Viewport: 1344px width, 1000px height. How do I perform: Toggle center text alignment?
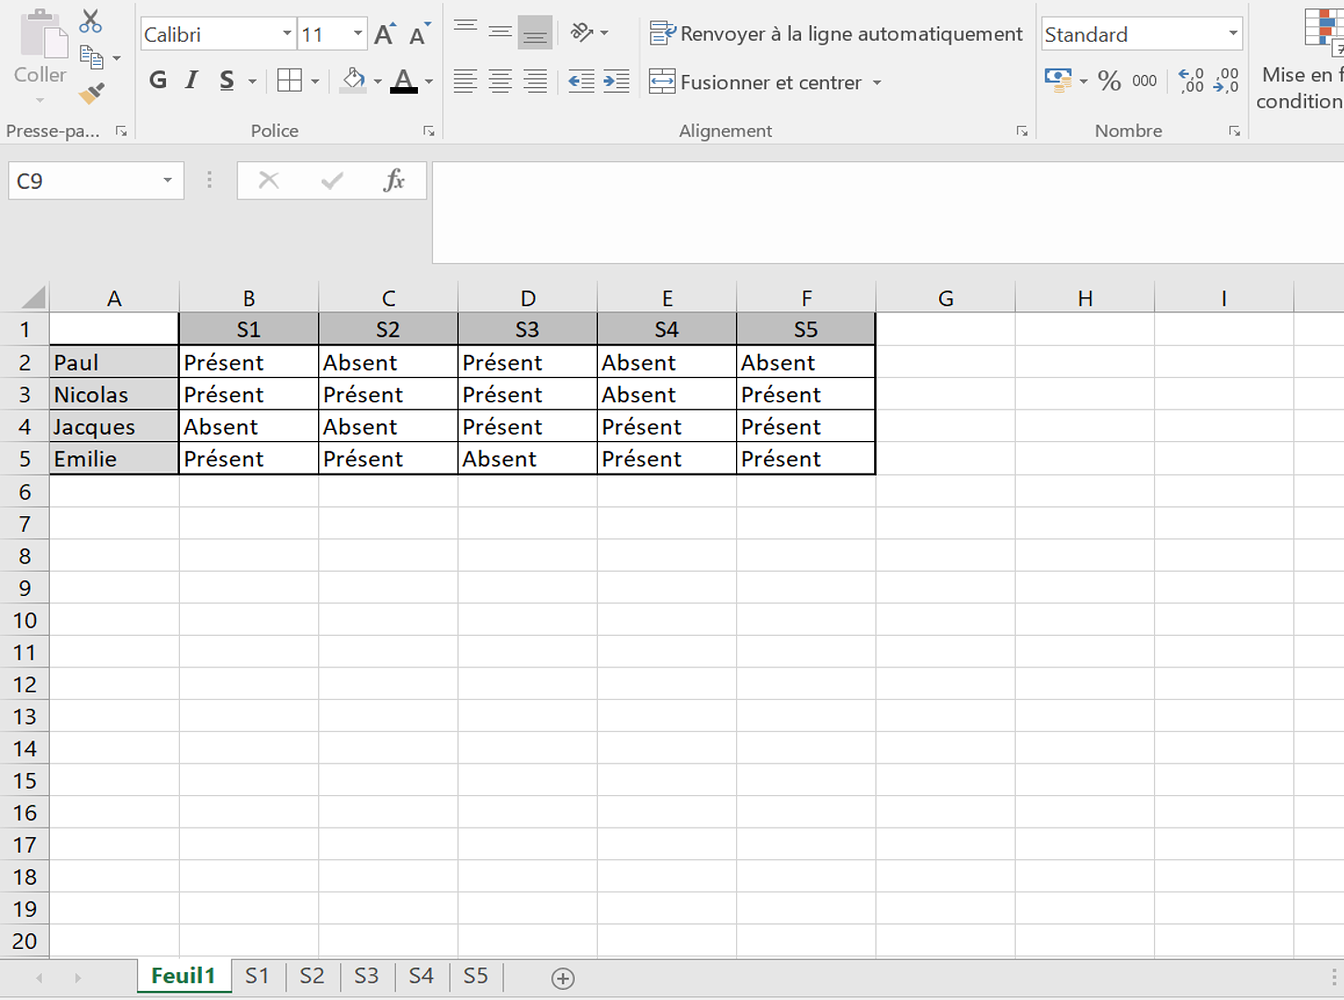tap(499, 81)
